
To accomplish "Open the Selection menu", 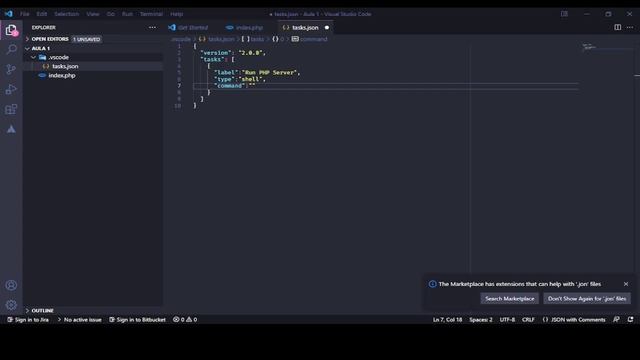I will pyautogui.click(x=67, y=14).
